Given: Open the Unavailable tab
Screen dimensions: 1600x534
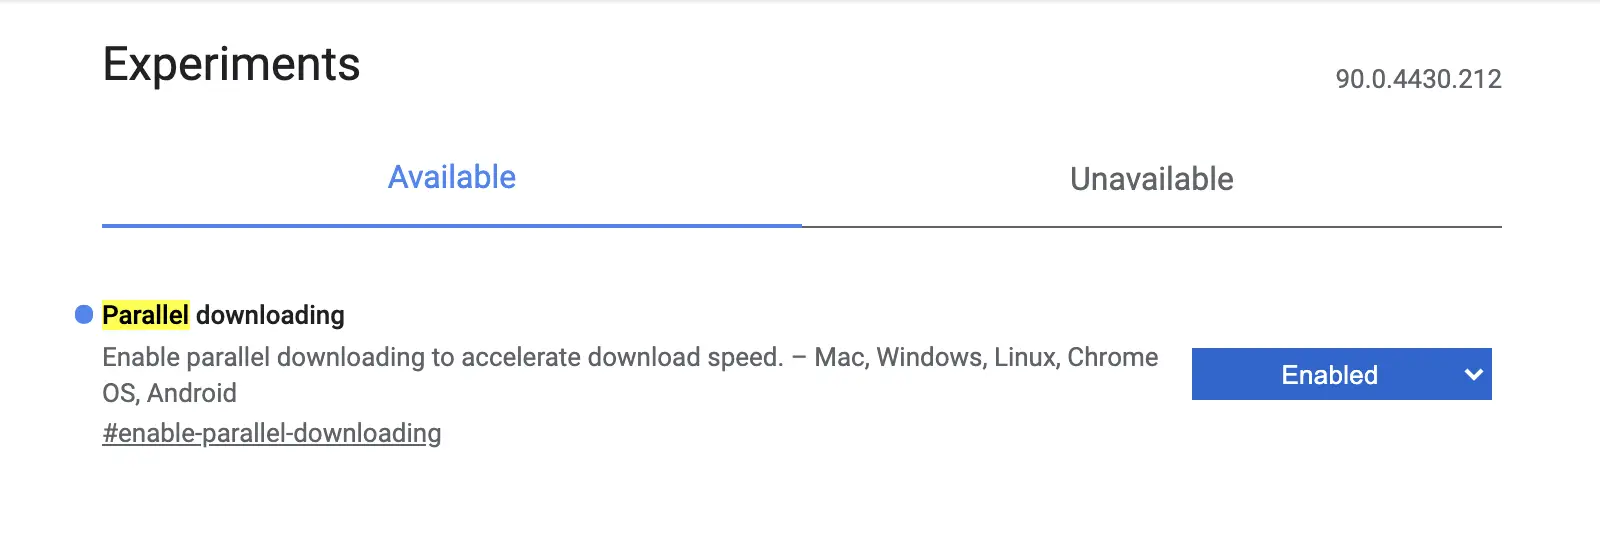Looking at the screenshot, I should point(1151,180).
